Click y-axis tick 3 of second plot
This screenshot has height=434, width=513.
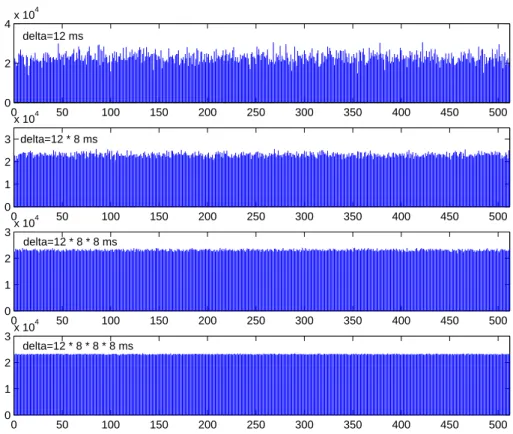pyautogui.click(x=7, y=139)
